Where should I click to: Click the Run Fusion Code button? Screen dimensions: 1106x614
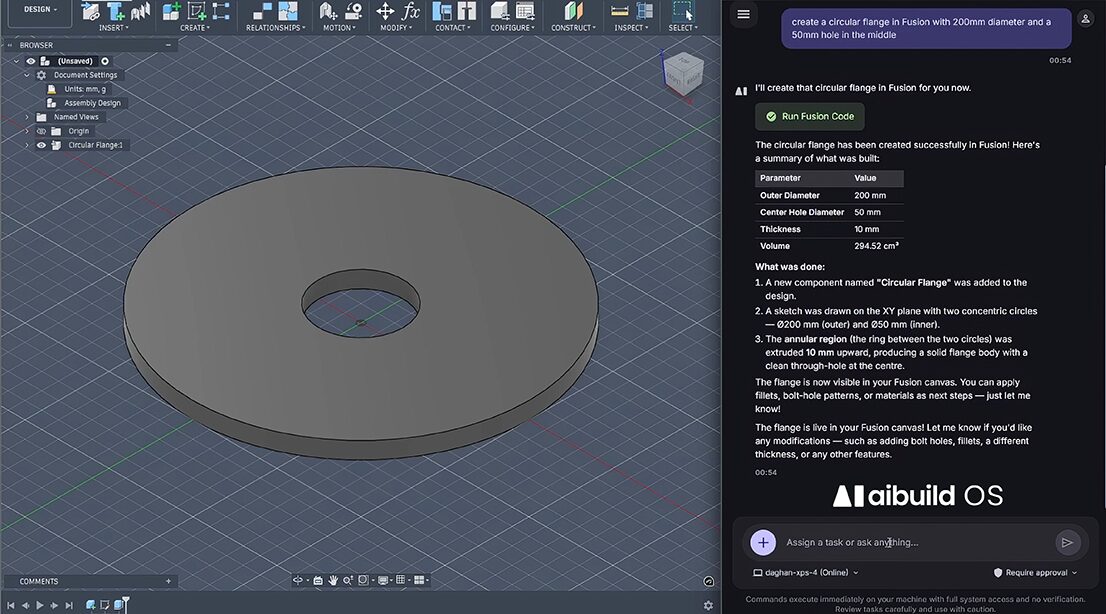pyautogui.click(x=810, y=116)
